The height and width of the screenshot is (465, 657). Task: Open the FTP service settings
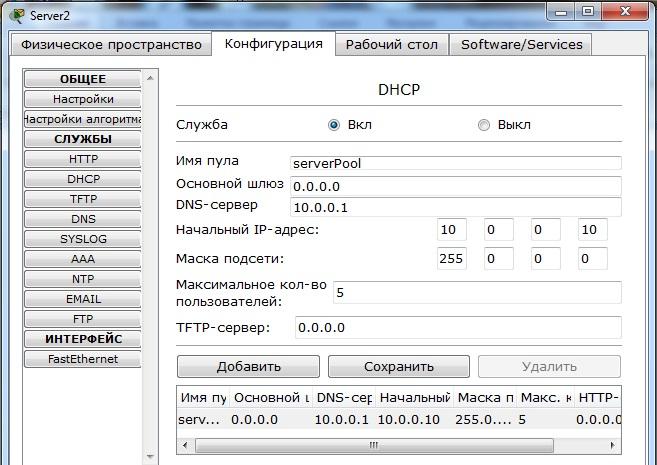[x=83, y=319]
